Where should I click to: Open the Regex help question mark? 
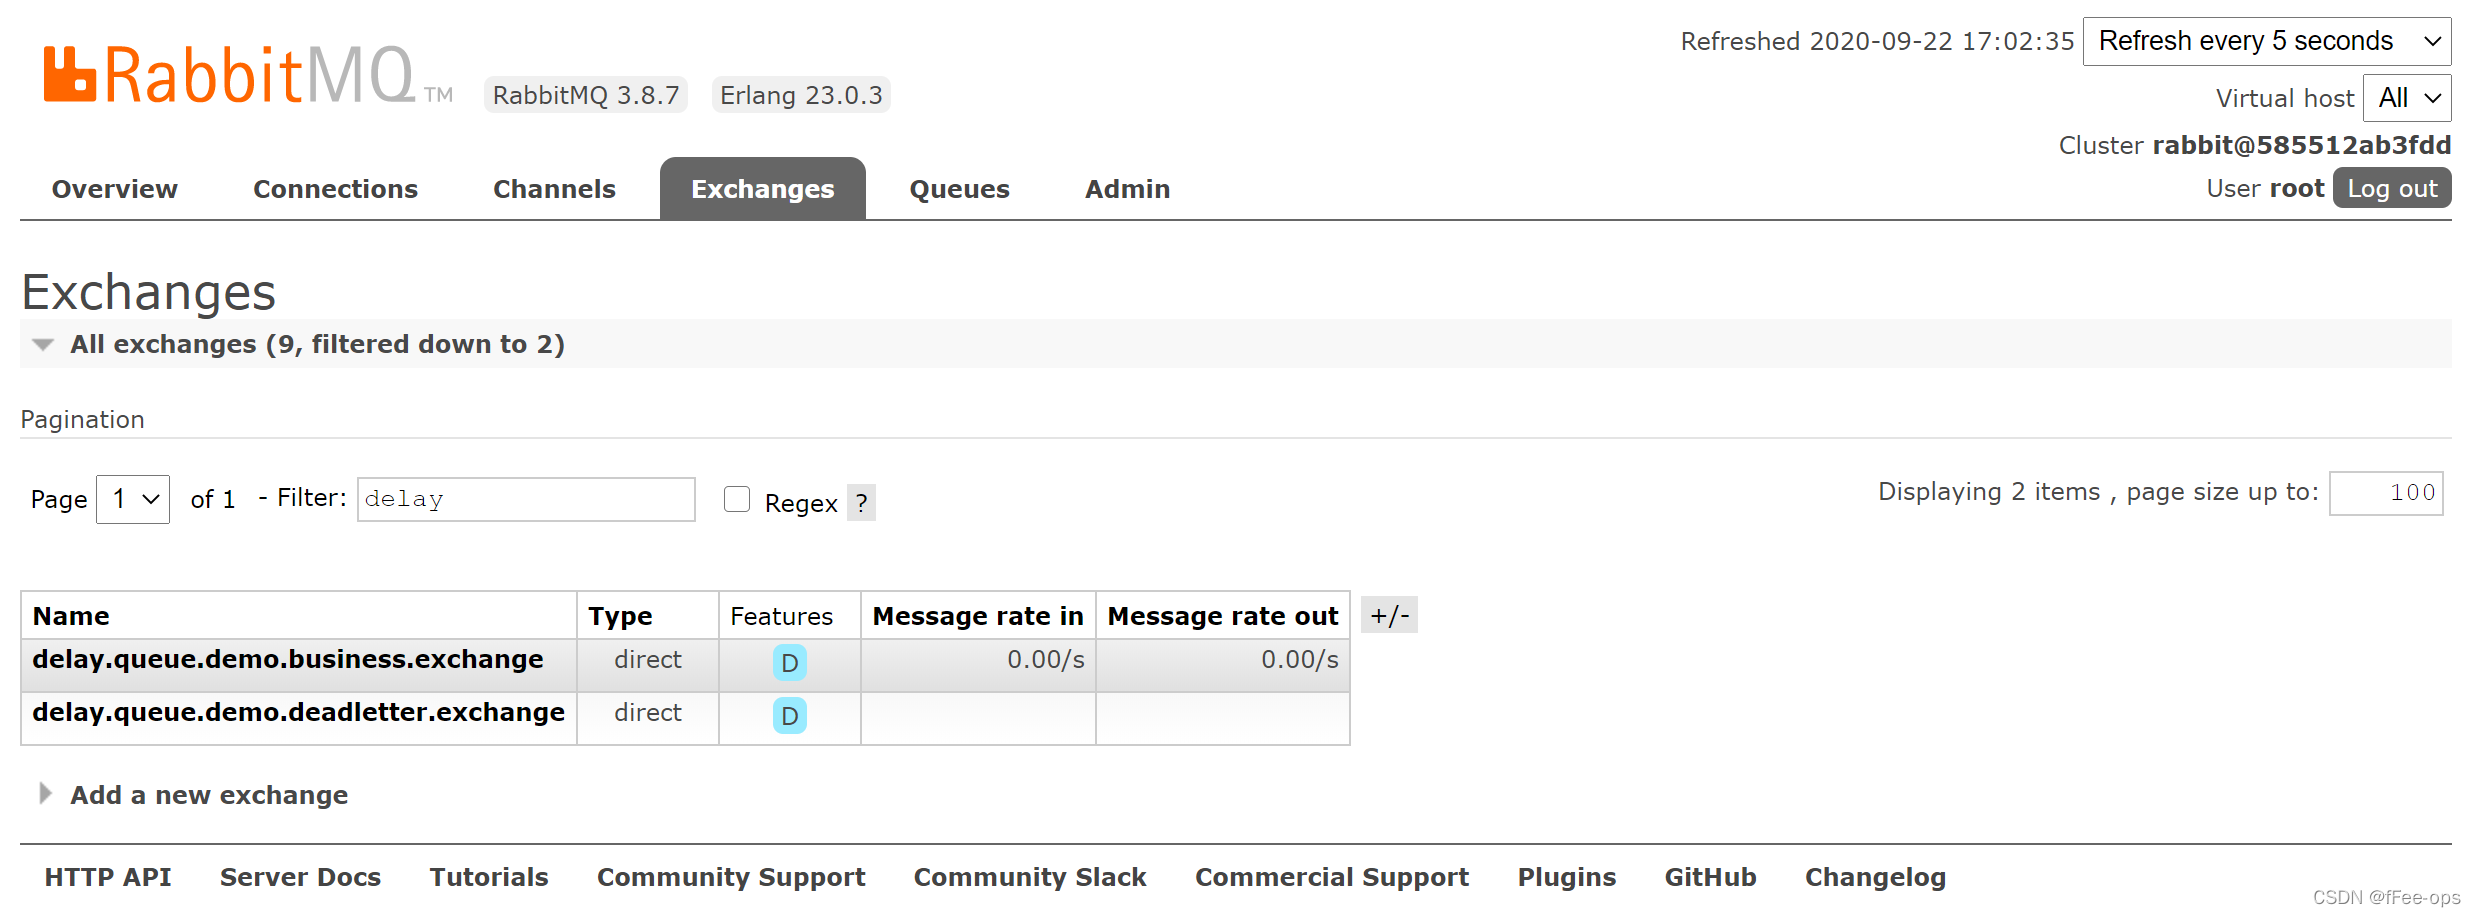(861, 502)
